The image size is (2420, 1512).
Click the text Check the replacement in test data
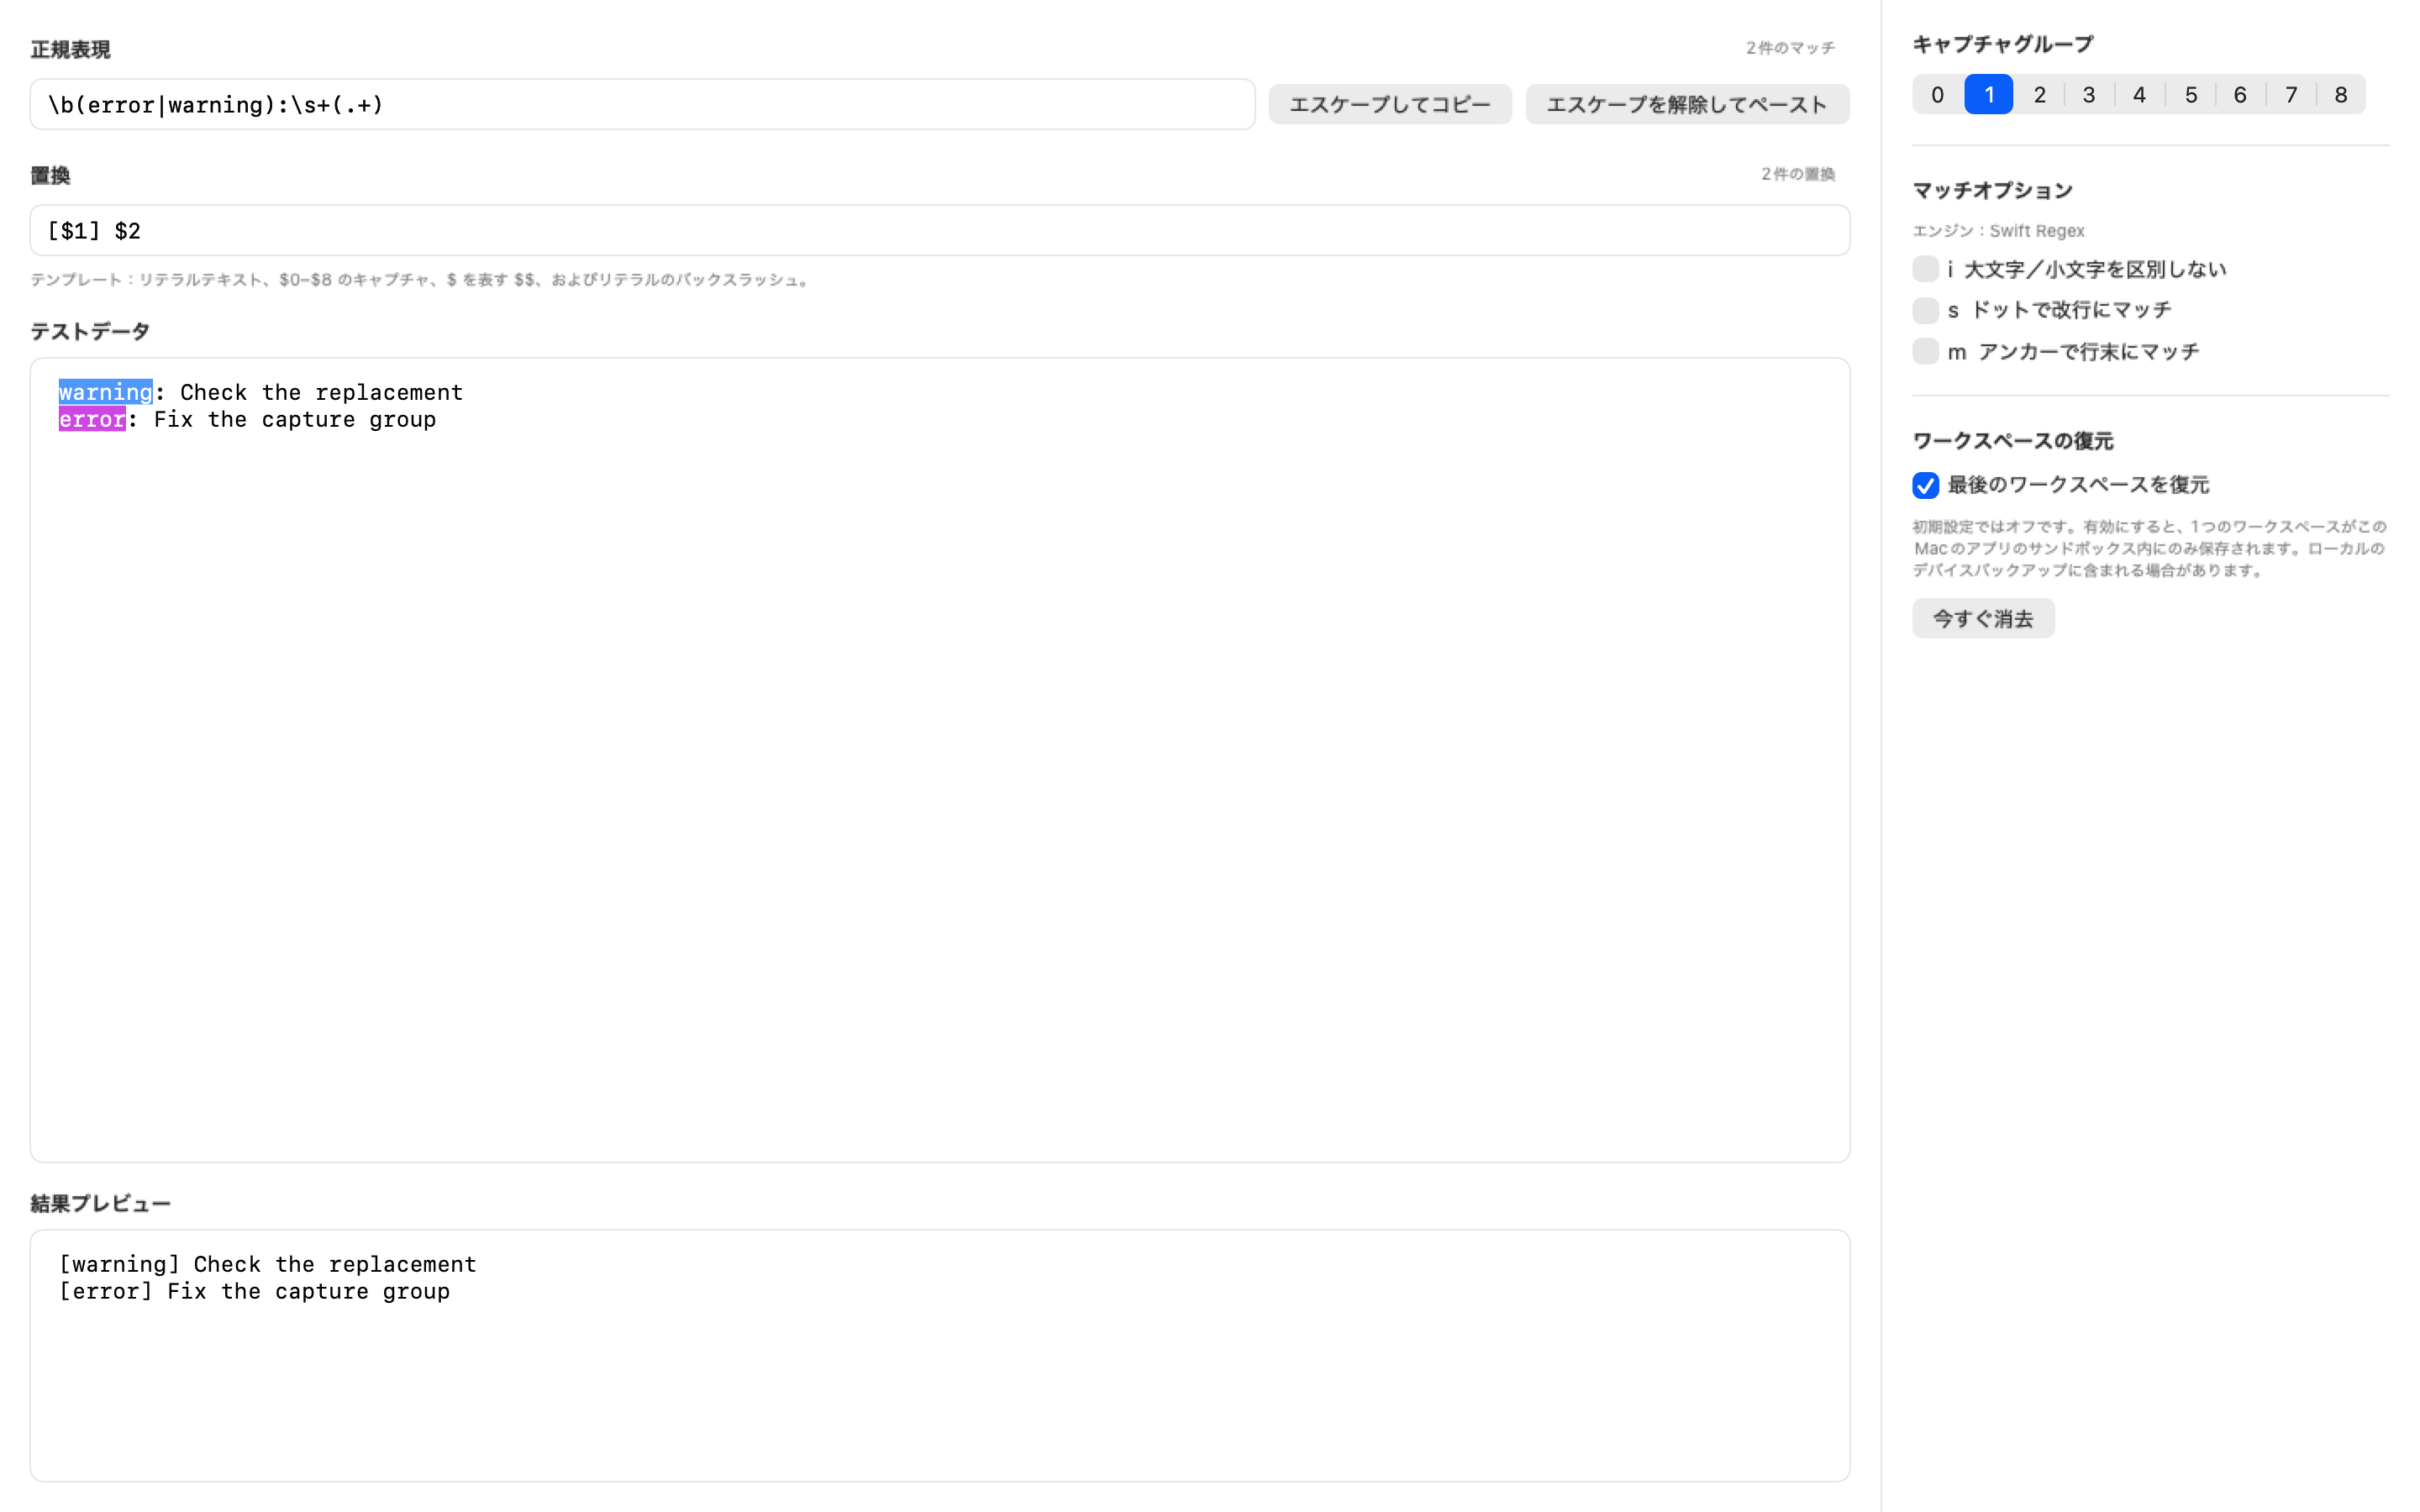321,392
